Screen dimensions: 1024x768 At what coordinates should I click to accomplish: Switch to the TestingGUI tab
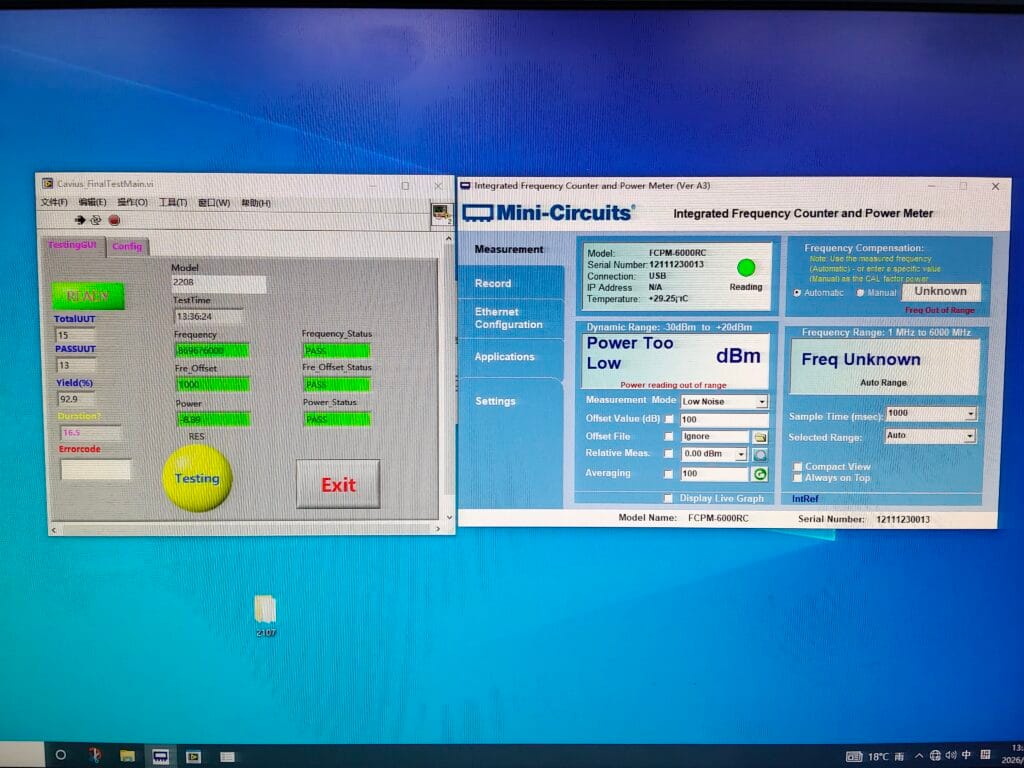click(x=72, y=245)
